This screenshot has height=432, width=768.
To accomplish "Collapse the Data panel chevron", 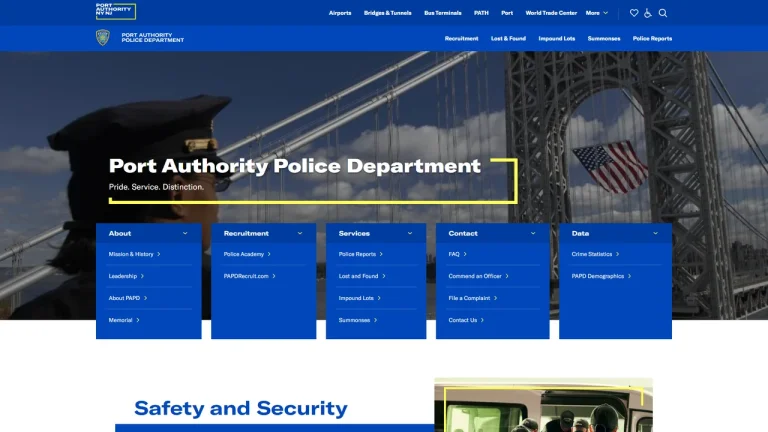I will (x=655, y=233).
